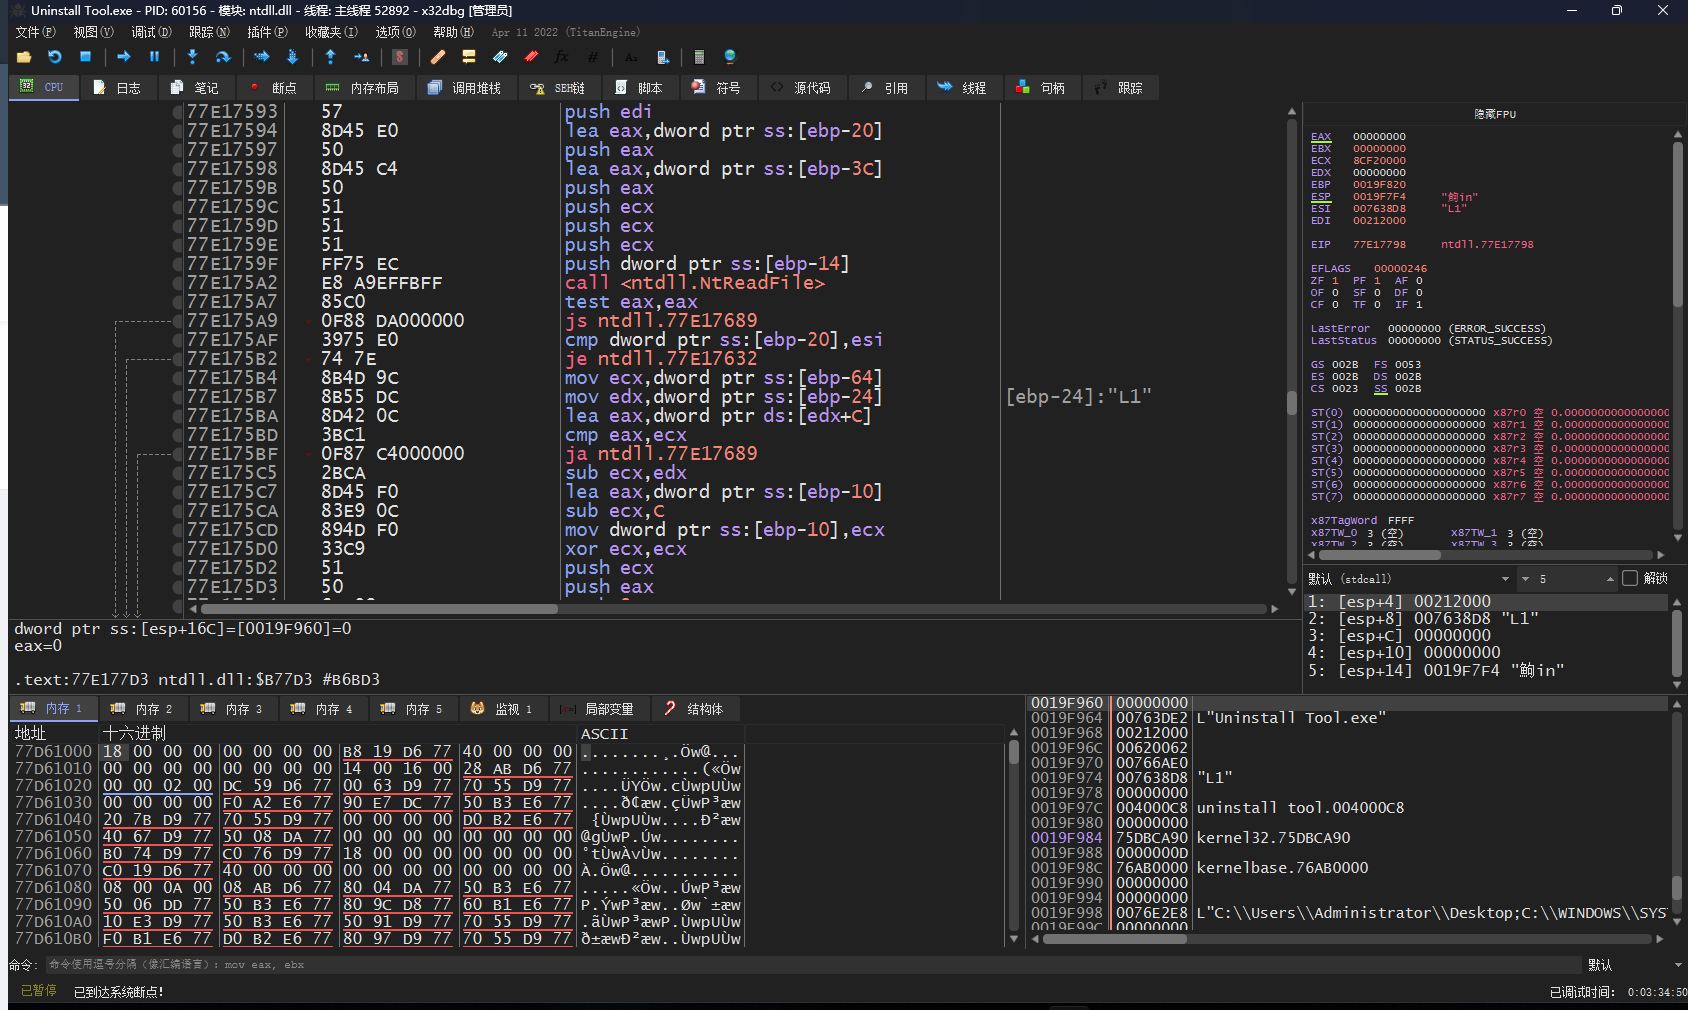Click the EAX register label
The image size is (1688, 1010).
click(x=1321, y=137)
